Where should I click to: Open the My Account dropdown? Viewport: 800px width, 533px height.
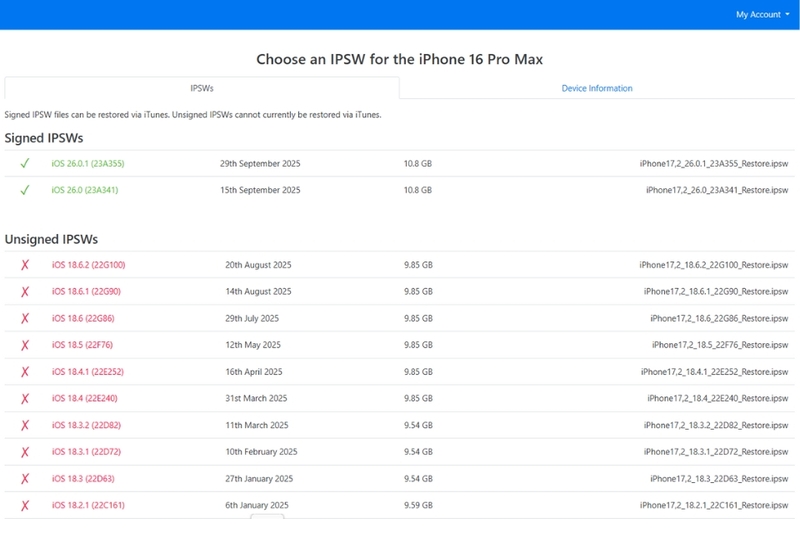(x=762, y=15)
